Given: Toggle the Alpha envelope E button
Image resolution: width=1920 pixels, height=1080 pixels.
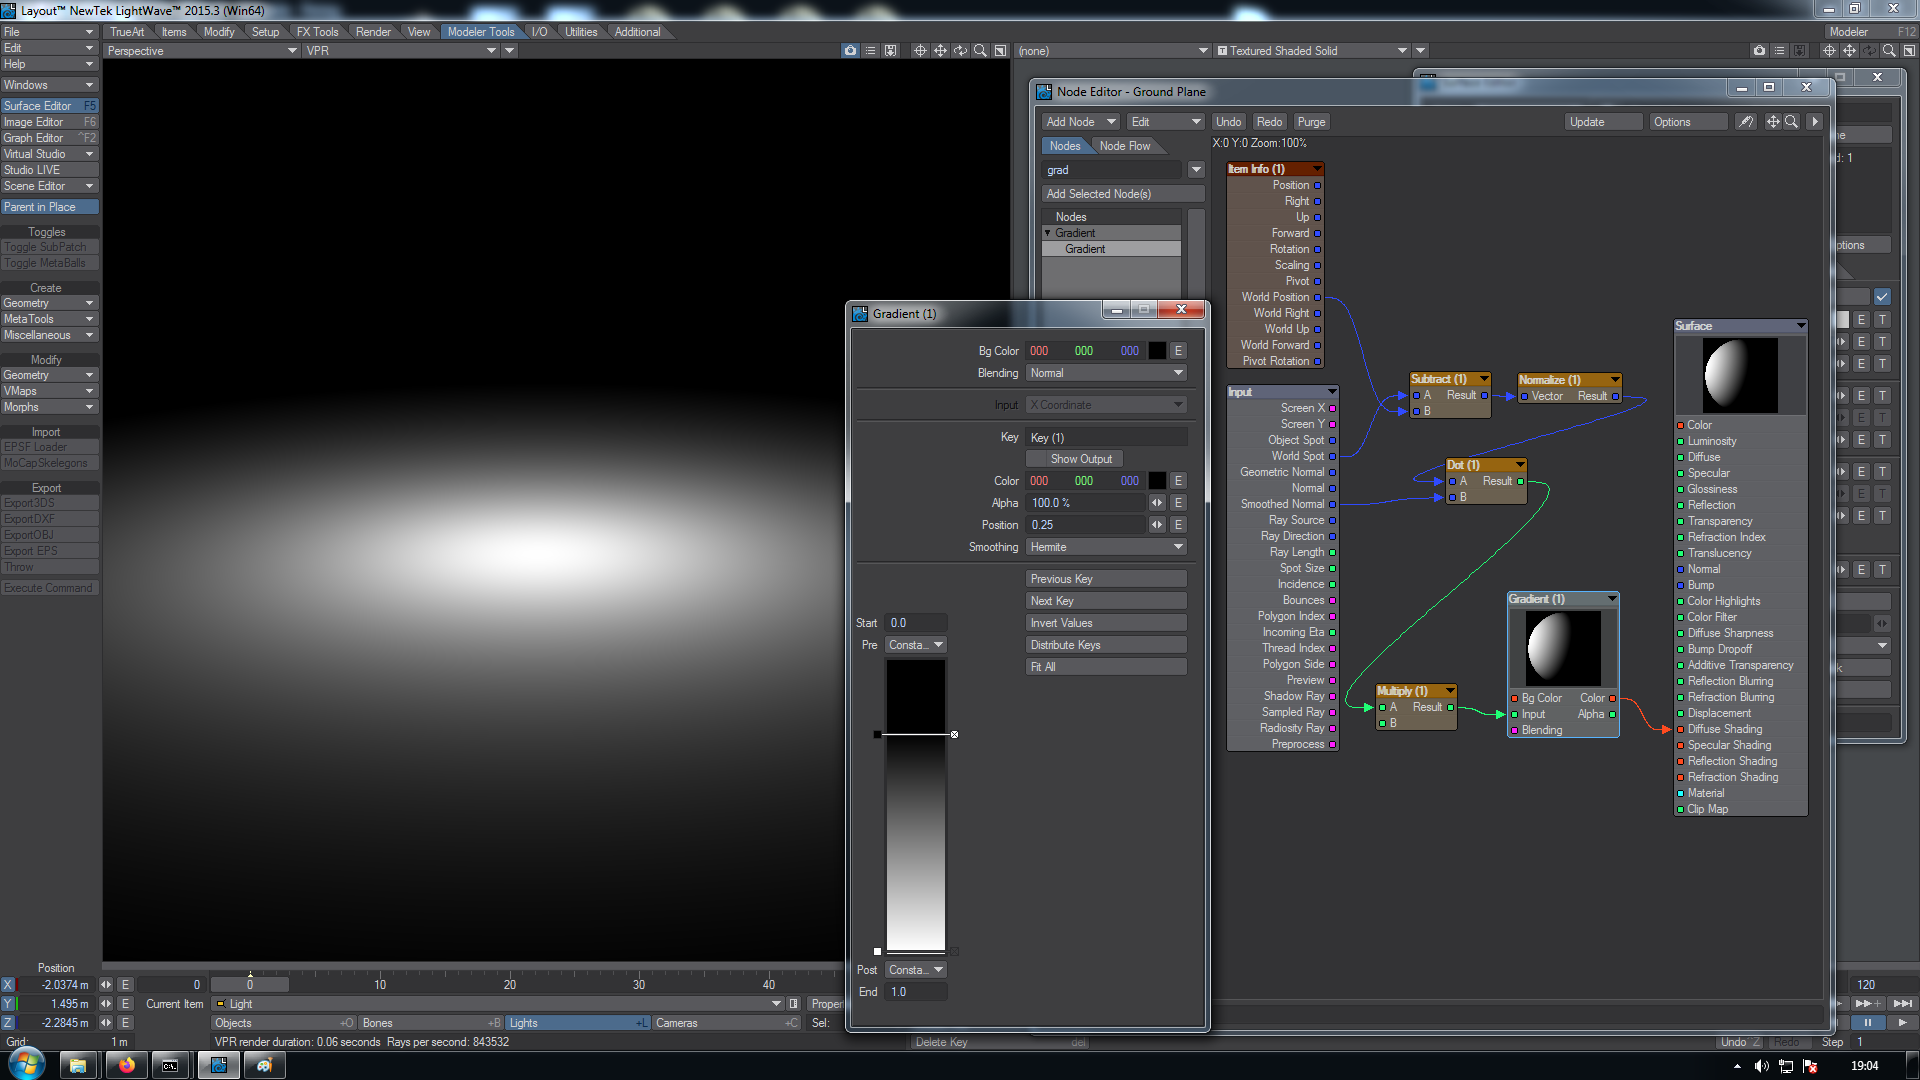Looking at the screenshot, I should (1178, 503).
